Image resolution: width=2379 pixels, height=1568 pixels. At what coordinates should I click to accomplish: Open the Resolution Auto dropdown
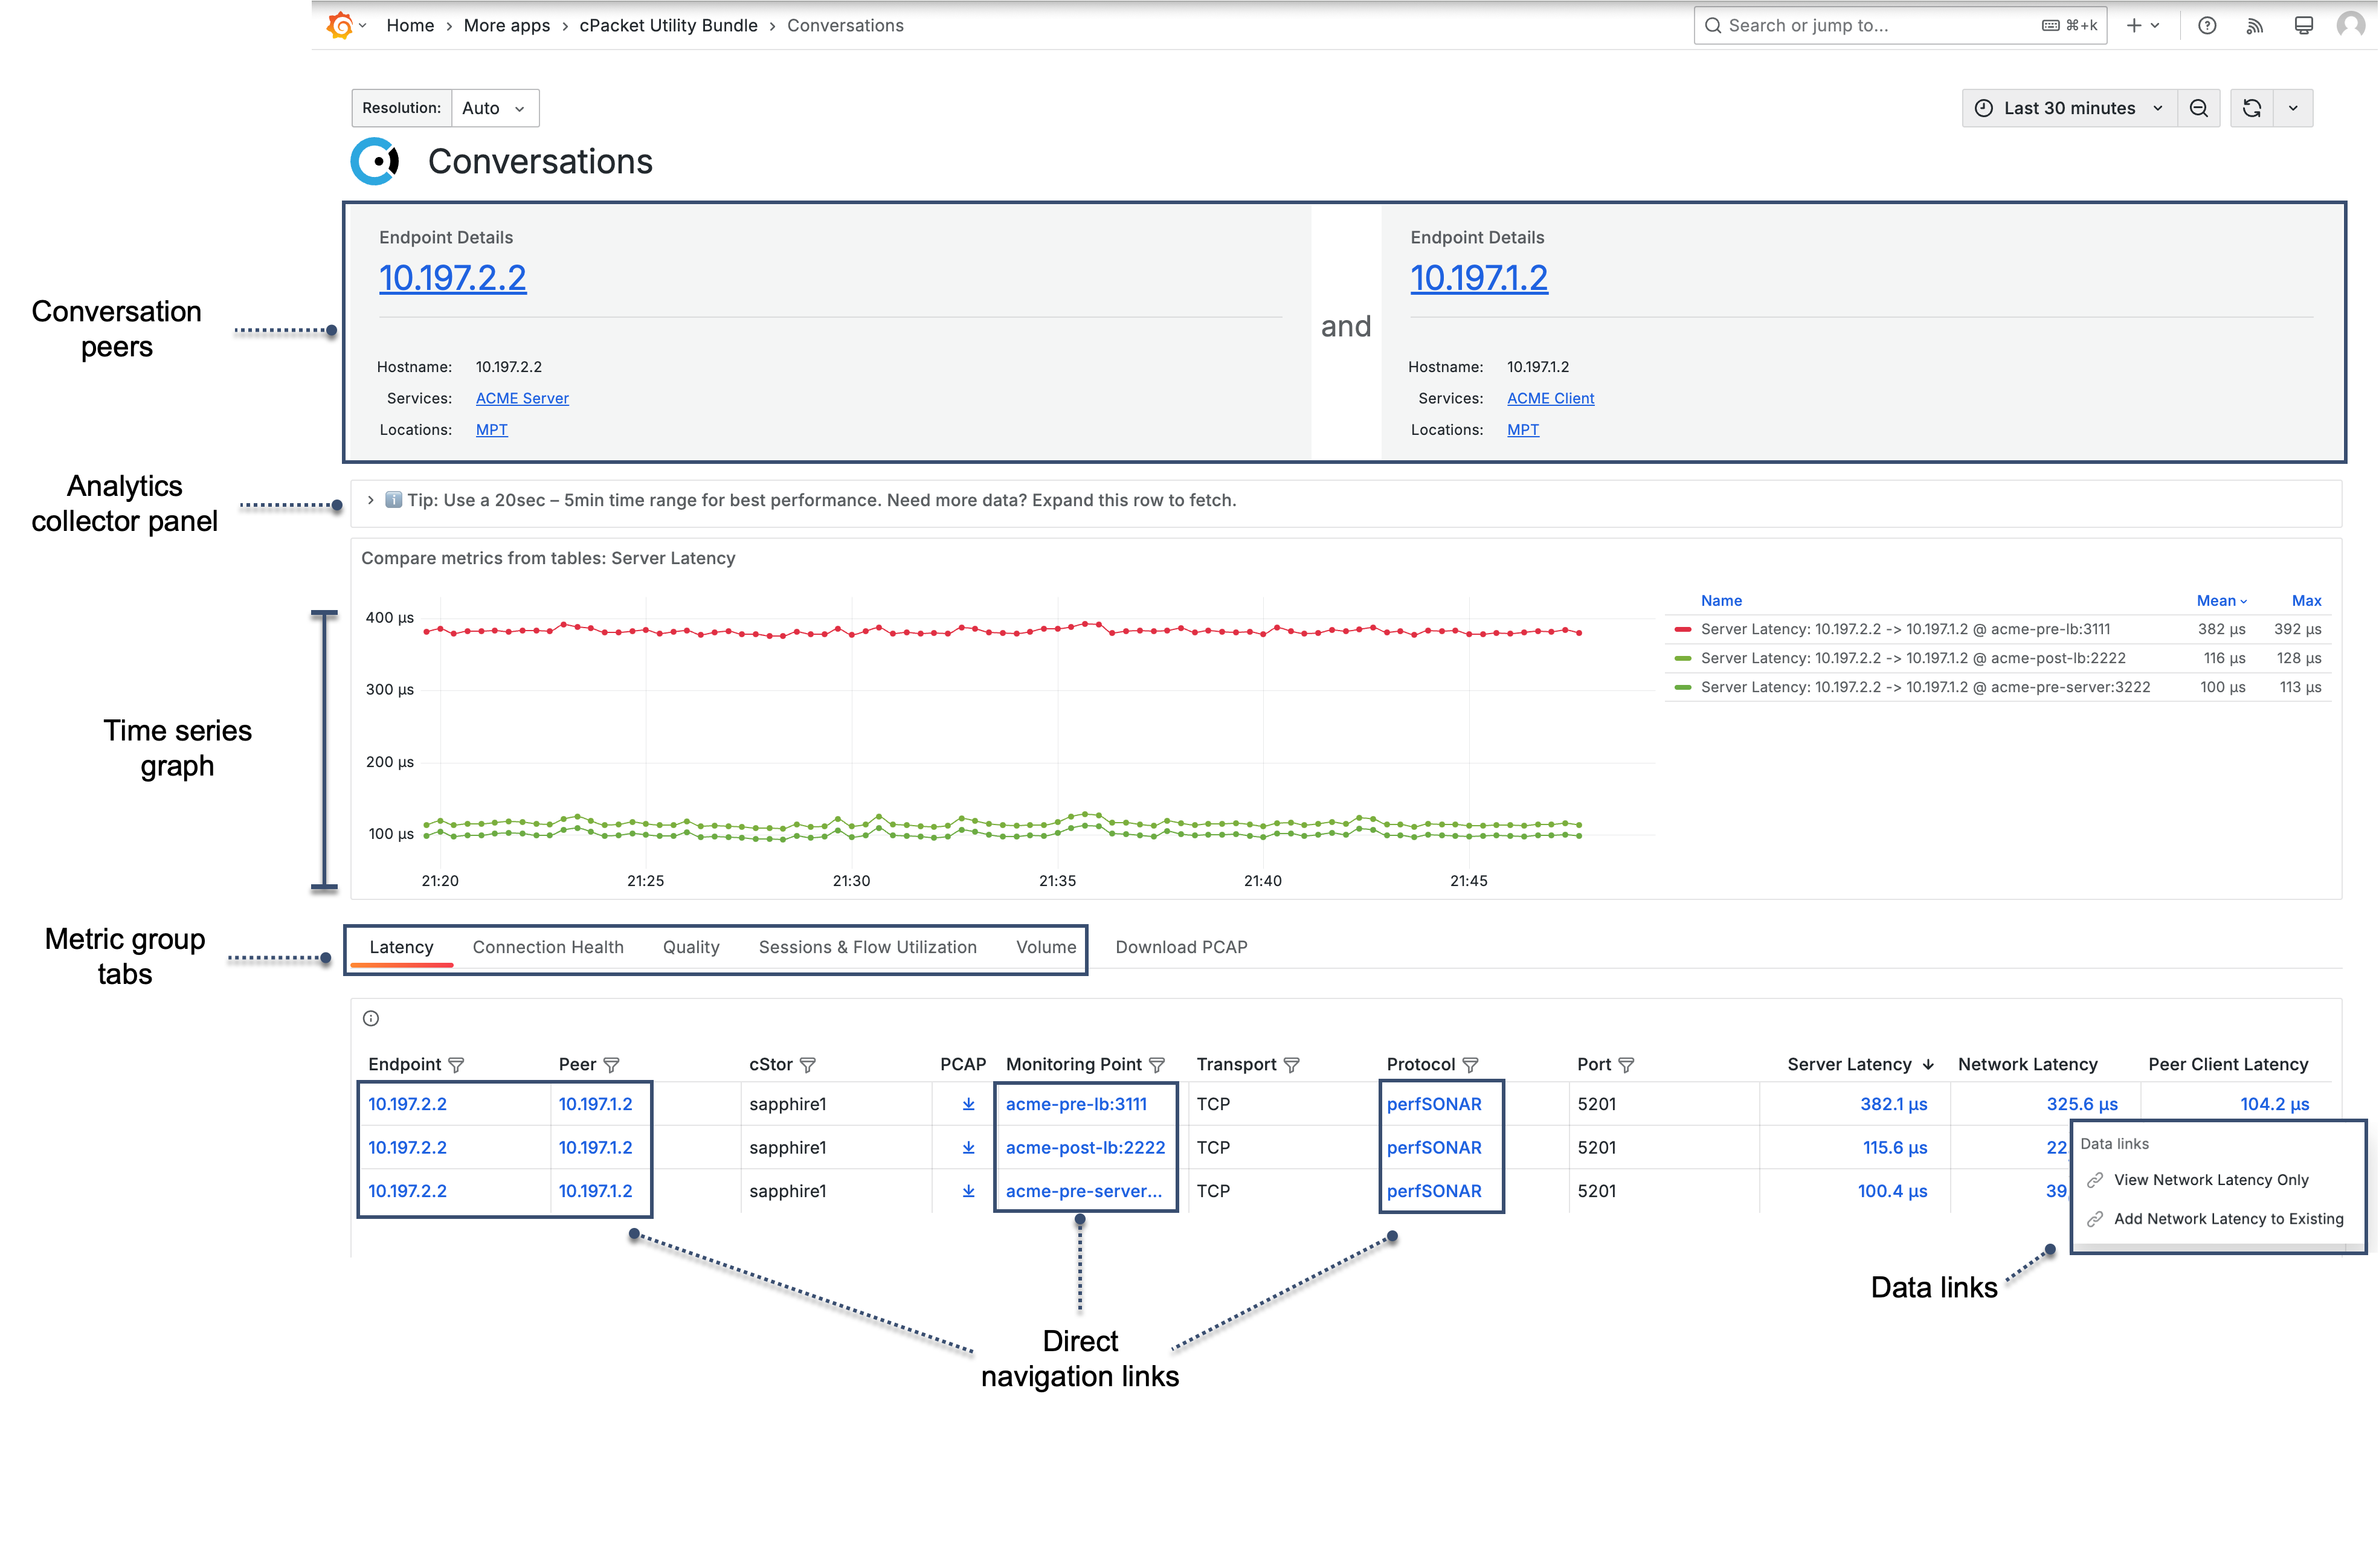(x=495, y=108)
